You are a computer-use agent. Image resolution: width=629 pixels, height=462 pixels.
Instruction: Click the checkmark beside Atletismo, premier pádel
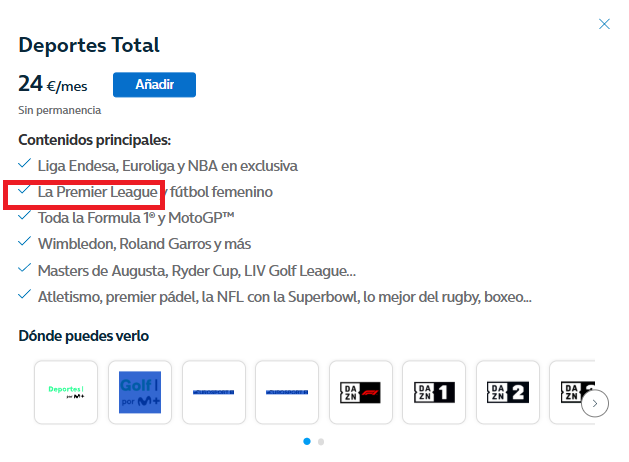coord(24,295)
